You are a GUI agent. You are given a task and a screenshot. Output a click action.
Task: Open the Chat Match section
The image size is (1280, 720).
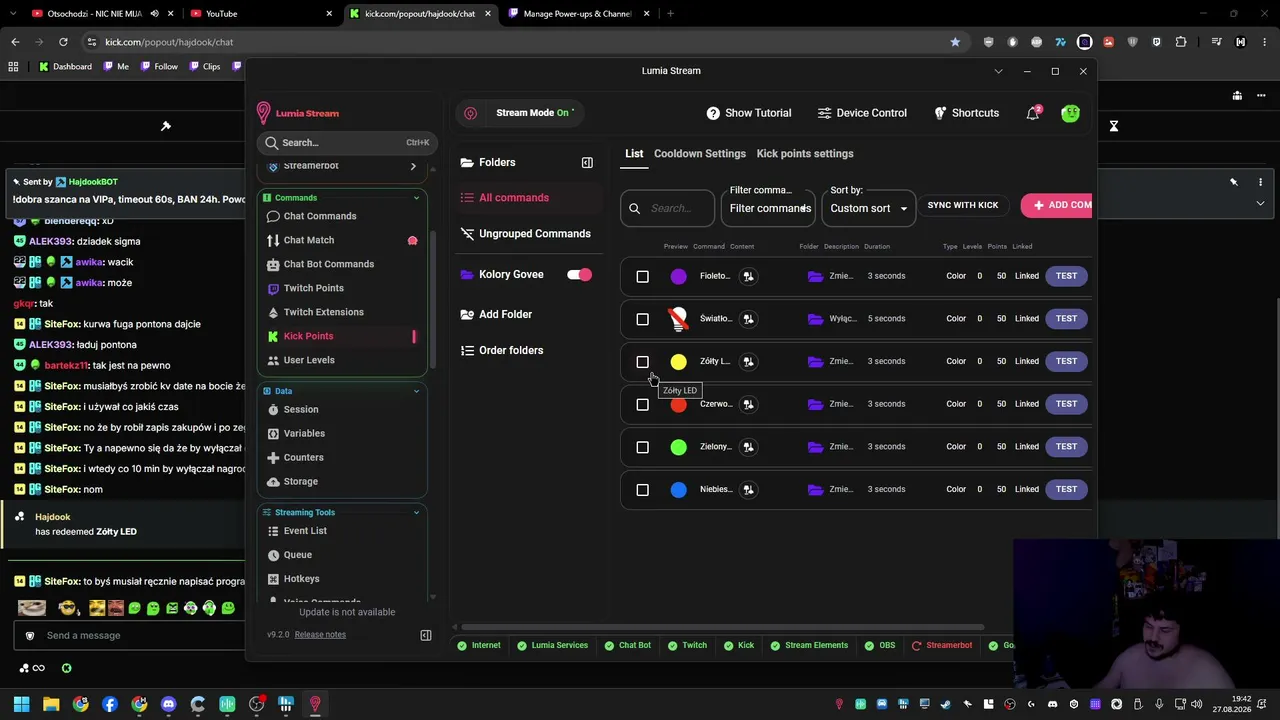(x=308, y=240)
